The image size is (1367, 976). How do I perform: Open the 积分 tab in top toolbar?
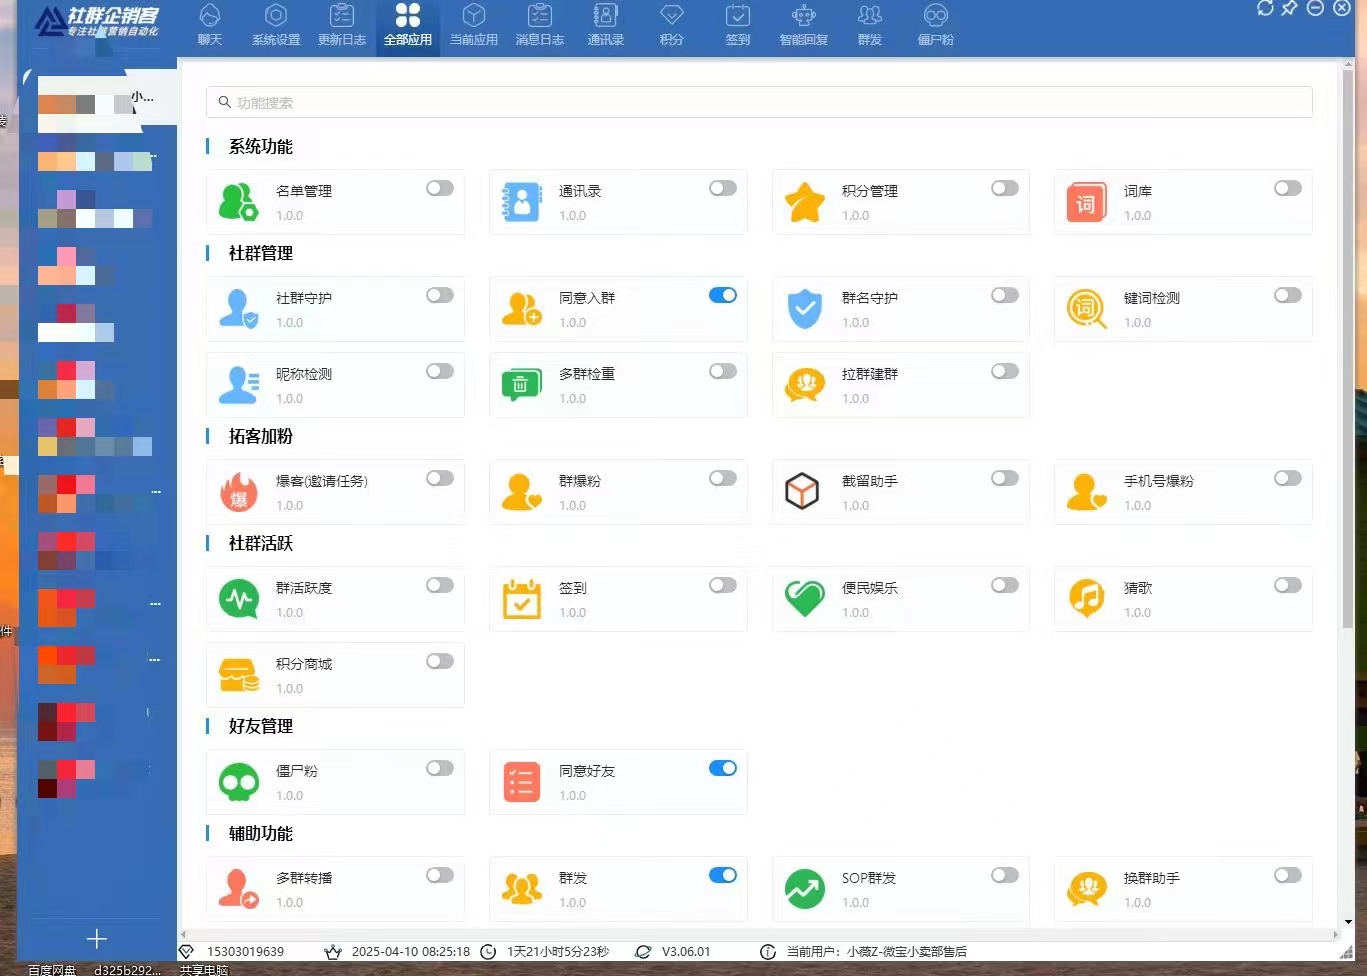pos(672,26)
